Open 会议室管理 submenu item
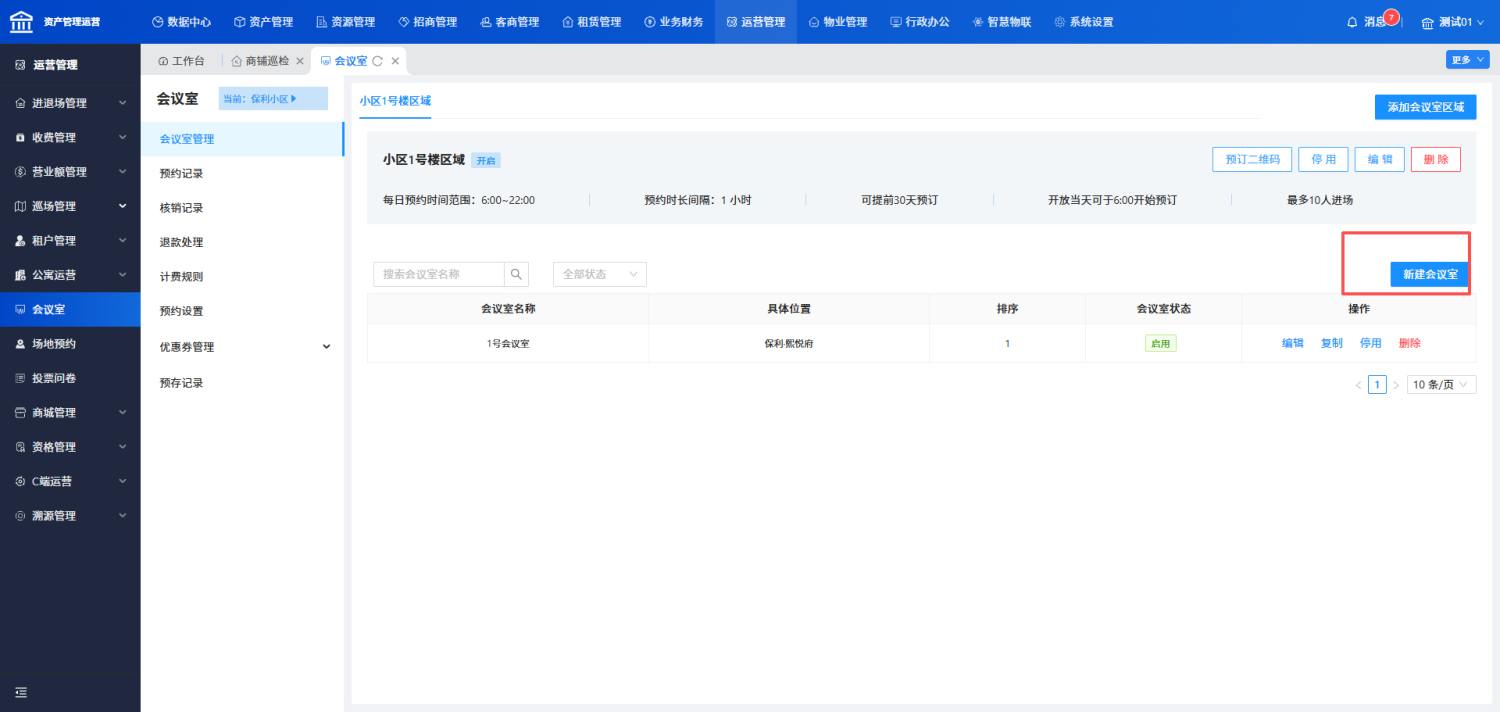 click(x=243, y=139)
